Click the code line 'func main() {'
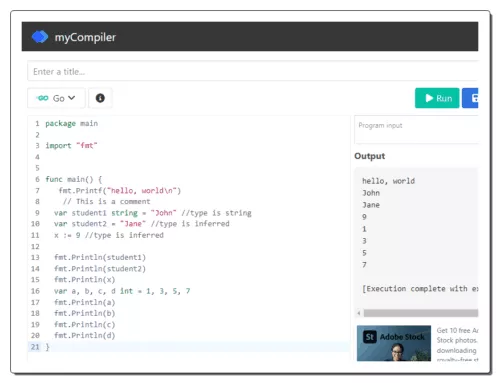The width and height of the screenshot is (500, 383). click(74, 179)
